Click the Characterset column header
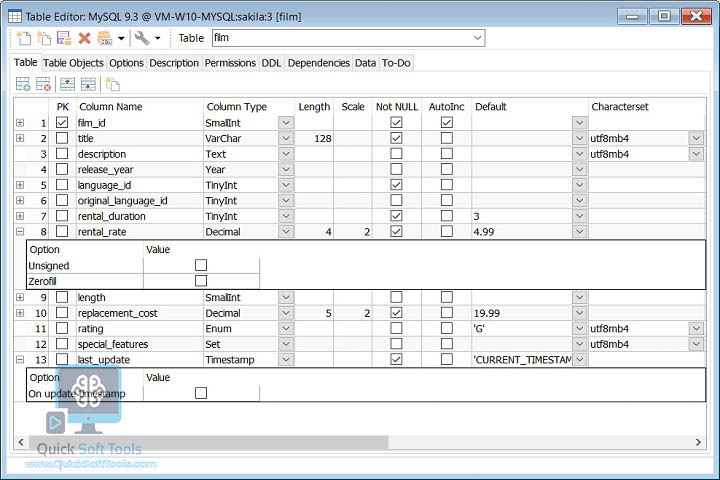Screen dimensions: 720x480 [647, 107]
